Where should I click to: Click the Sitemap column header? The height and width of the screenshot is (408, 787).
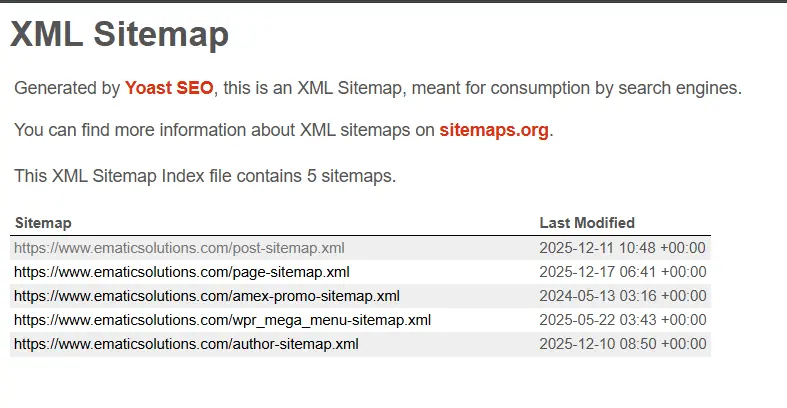pyautogui.click(x=43, y=223)
